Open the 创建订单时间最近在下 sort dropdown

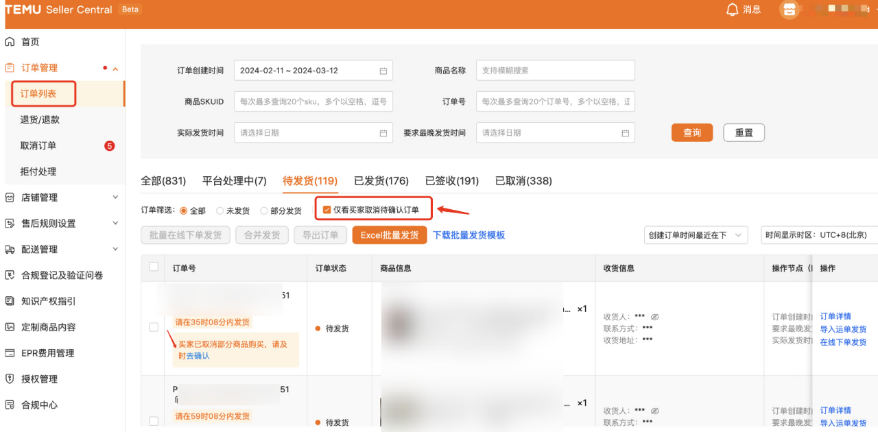(696, 235)
